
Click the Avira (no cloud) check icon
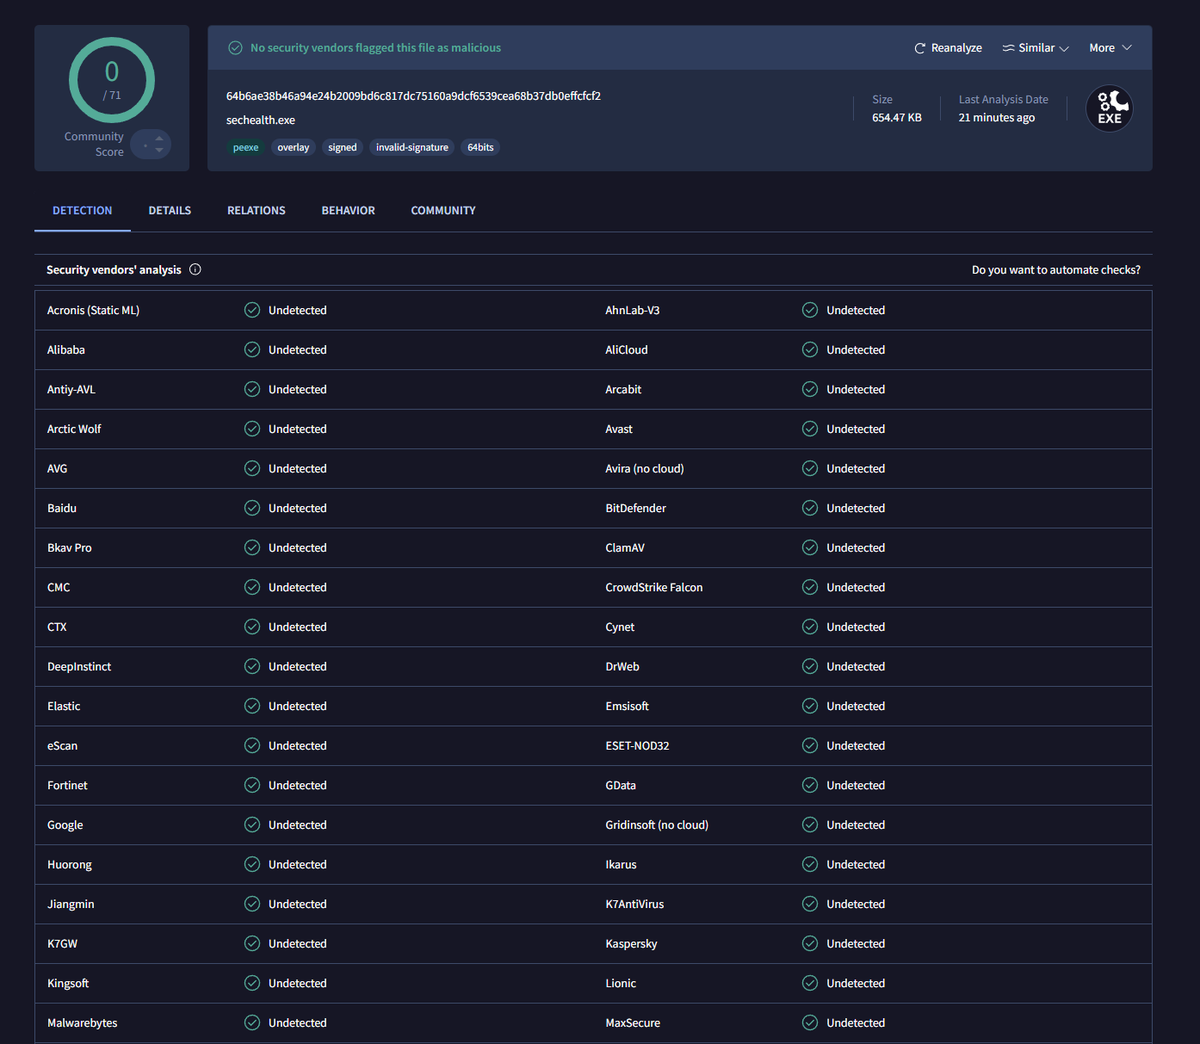(x=810, y=468)
